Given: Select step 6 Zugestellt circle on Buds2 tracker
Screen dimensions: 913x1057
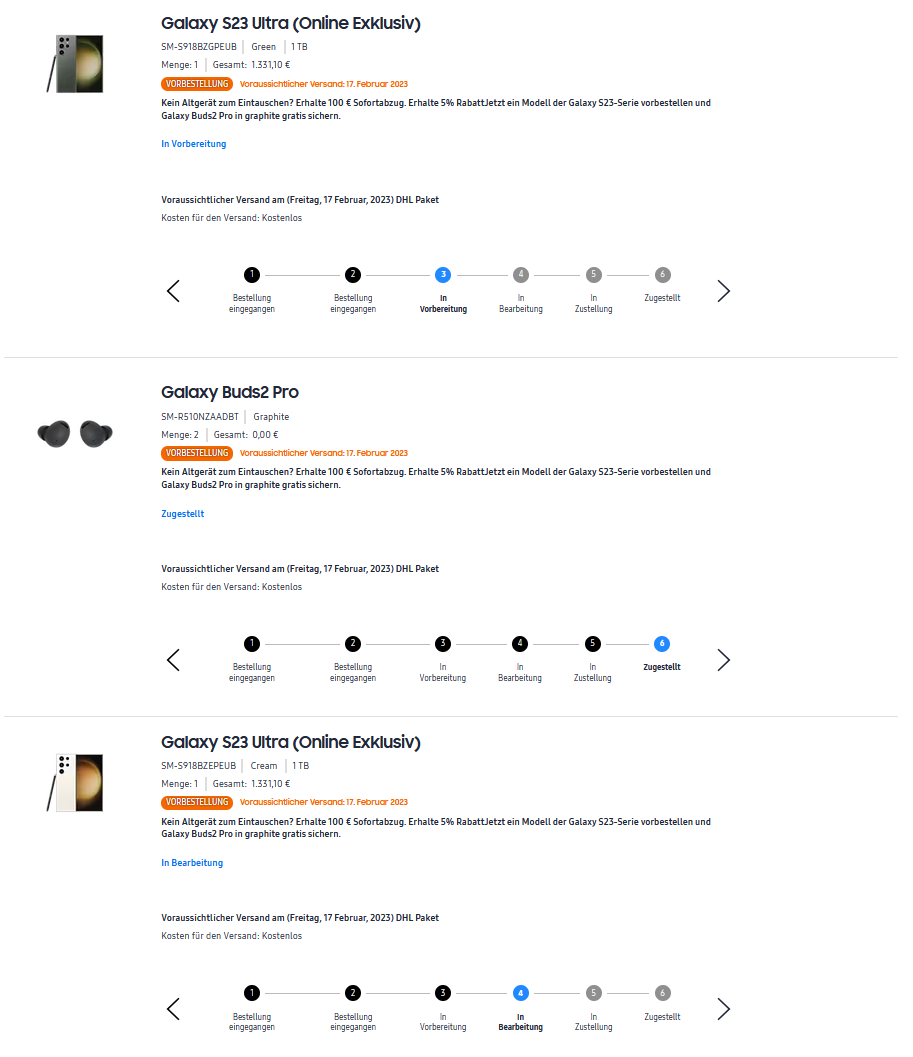Looking at the screenshot, I should [x=662, y=643].
